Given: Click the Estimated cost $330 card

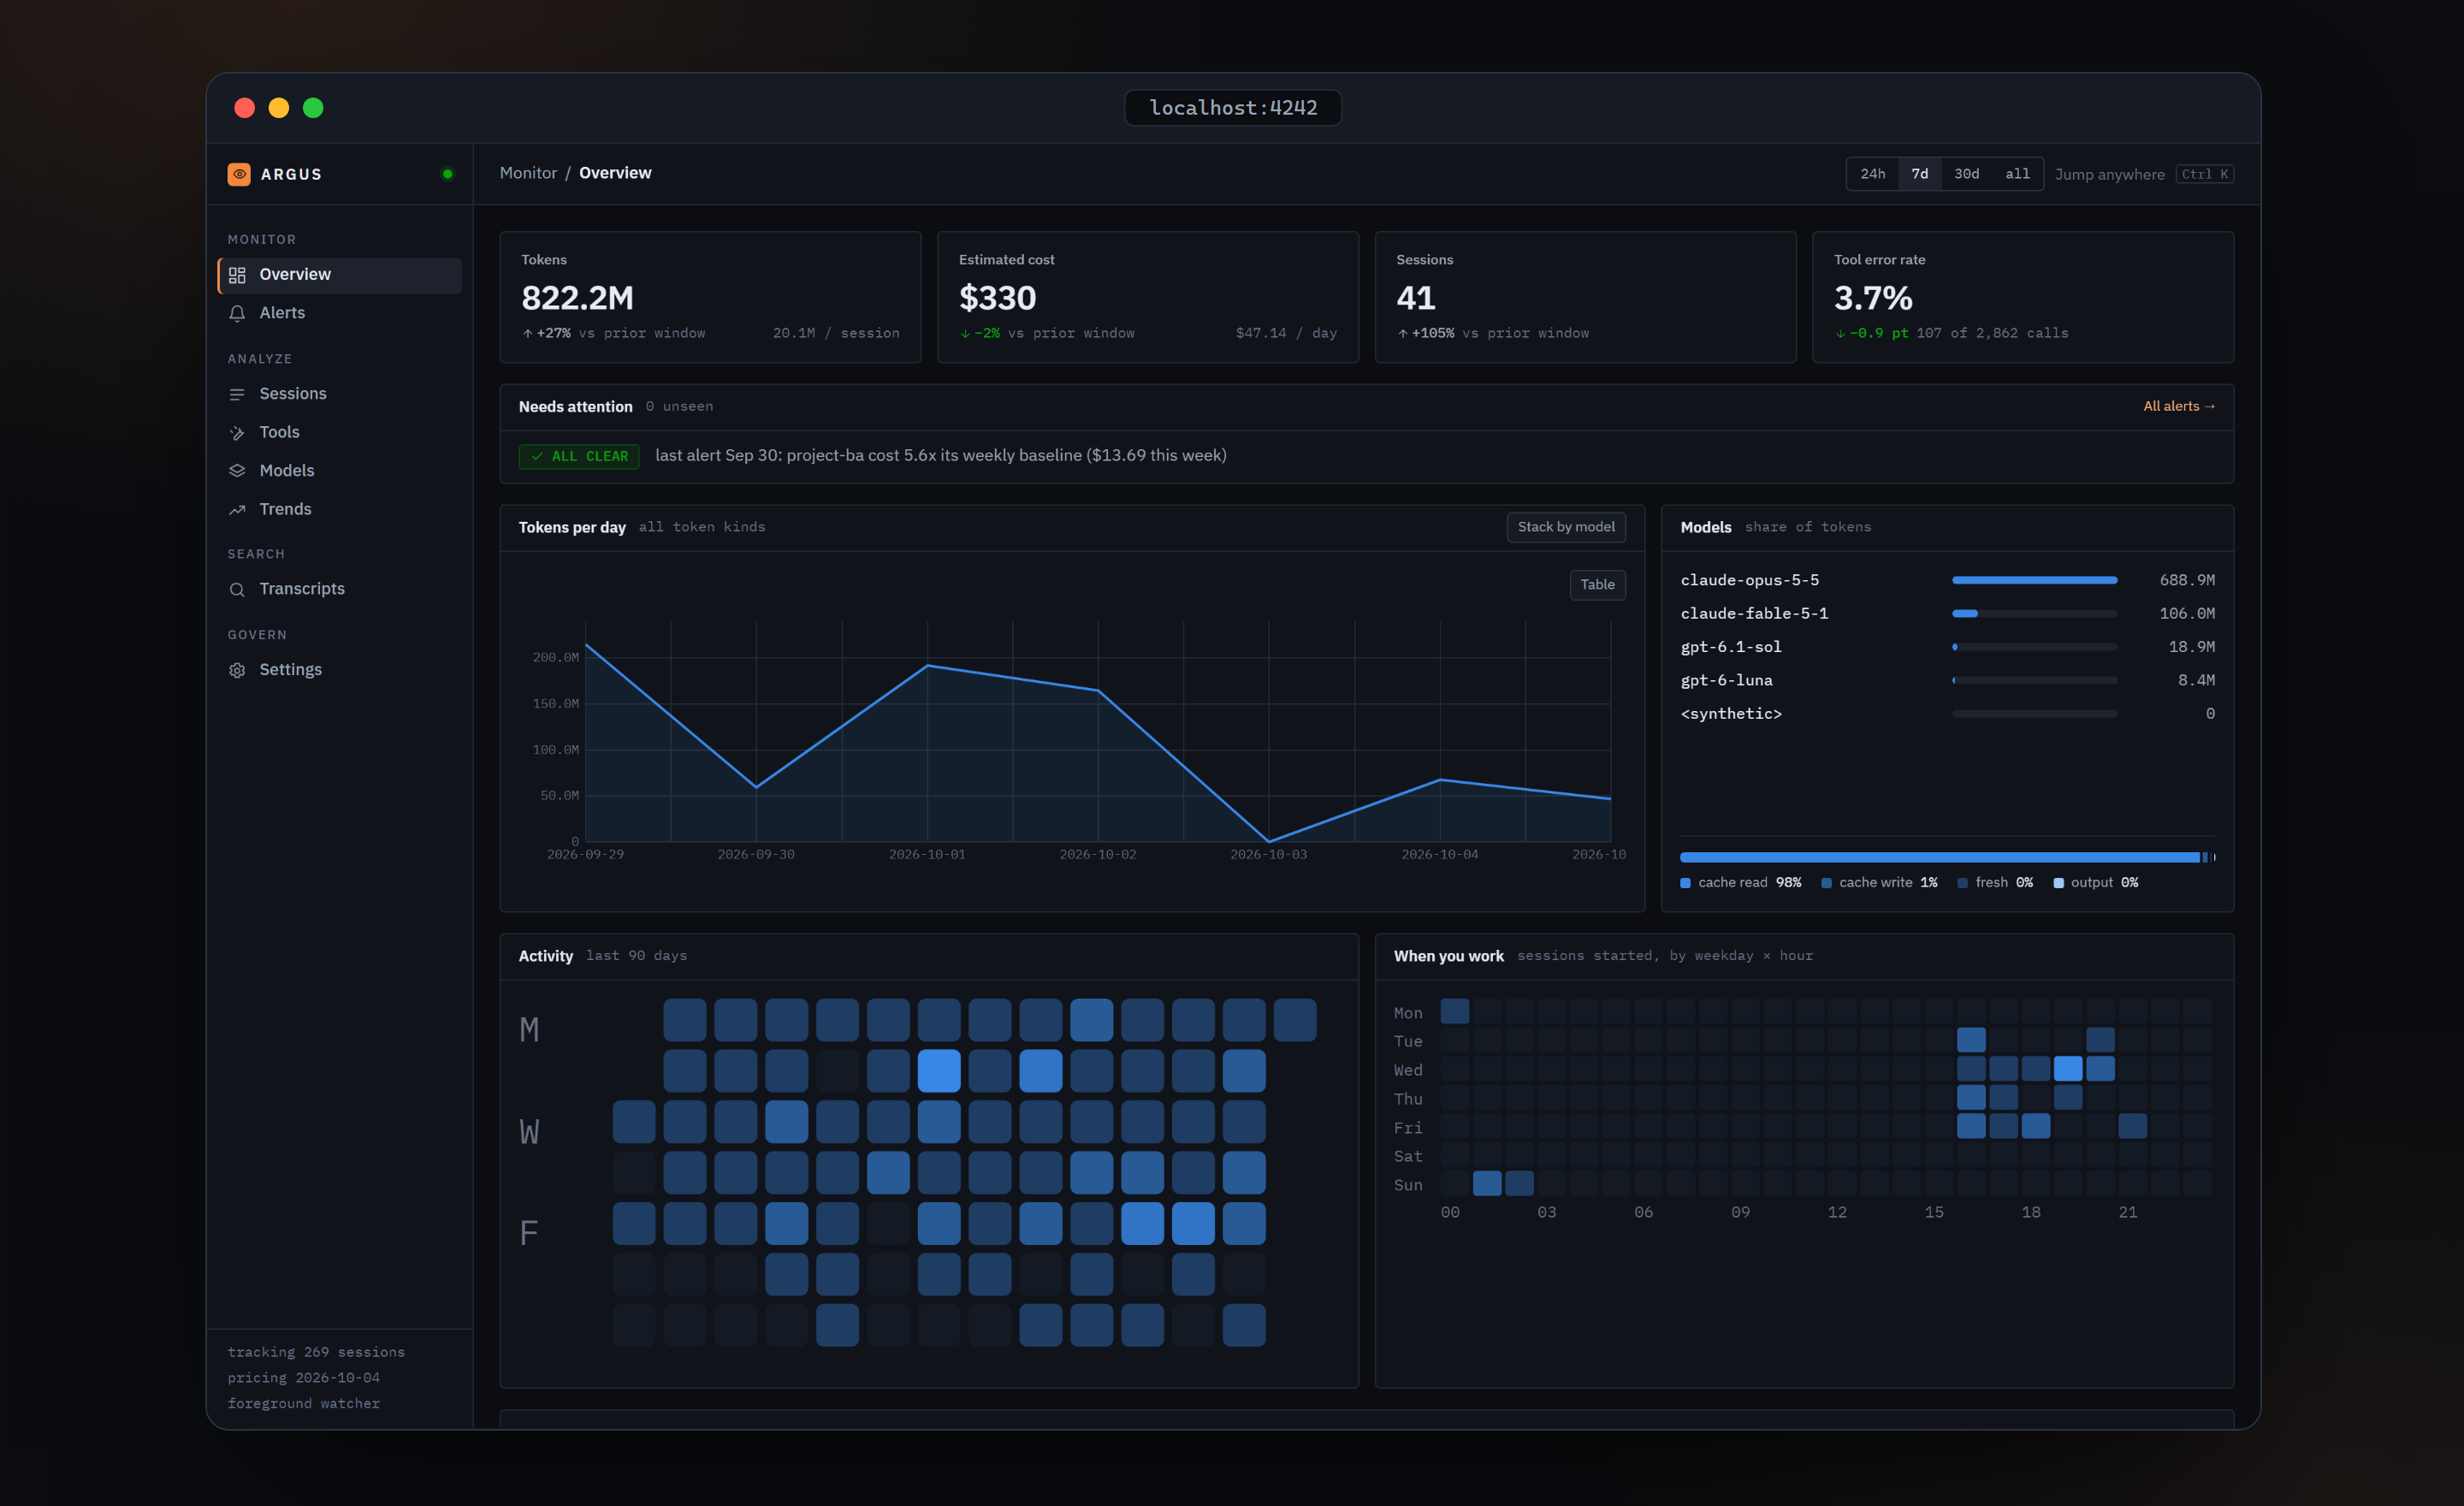Looking at the screenshot, I should (1147, 297).
